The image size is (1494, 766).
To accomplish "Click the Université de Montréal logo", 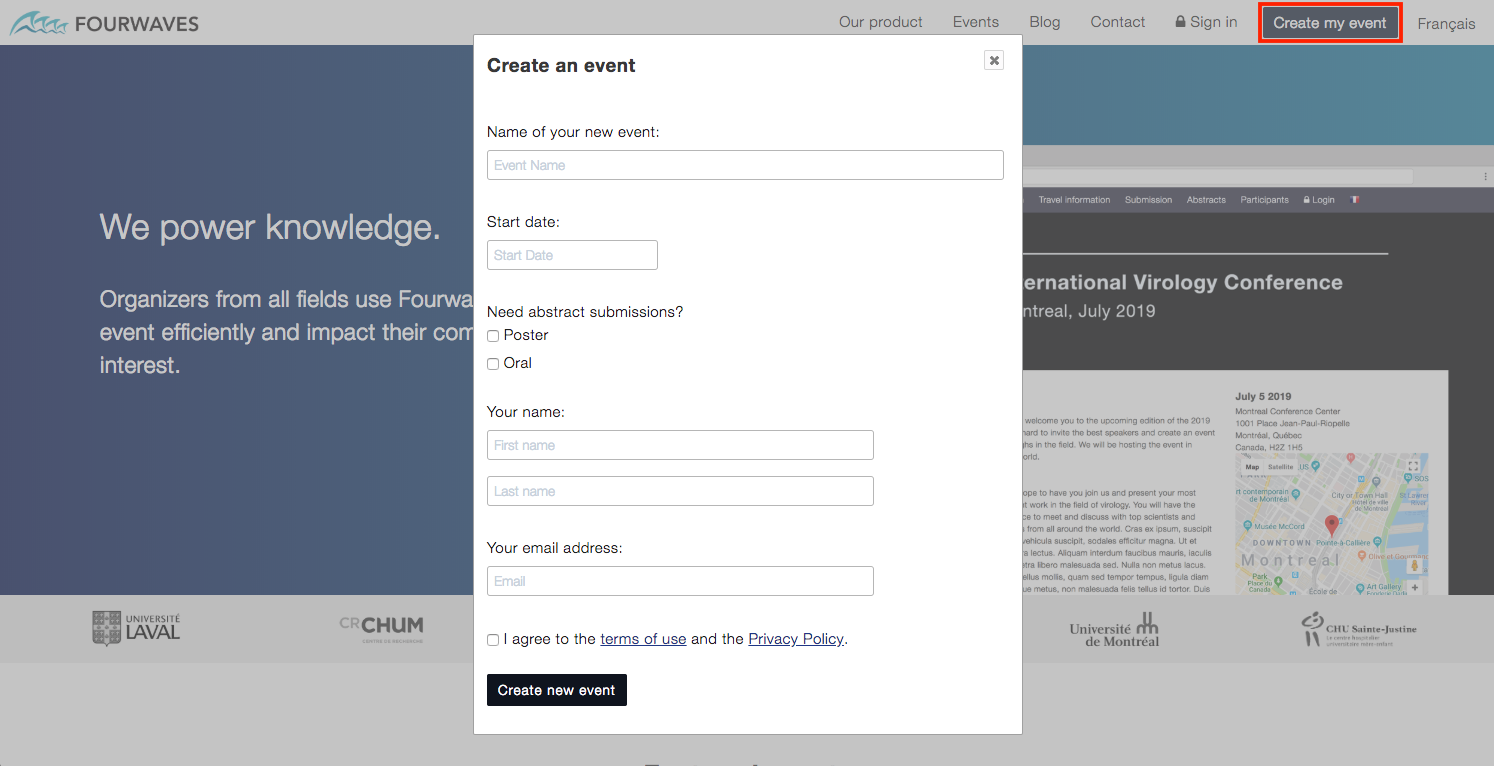I will (x=1114, y=630).
